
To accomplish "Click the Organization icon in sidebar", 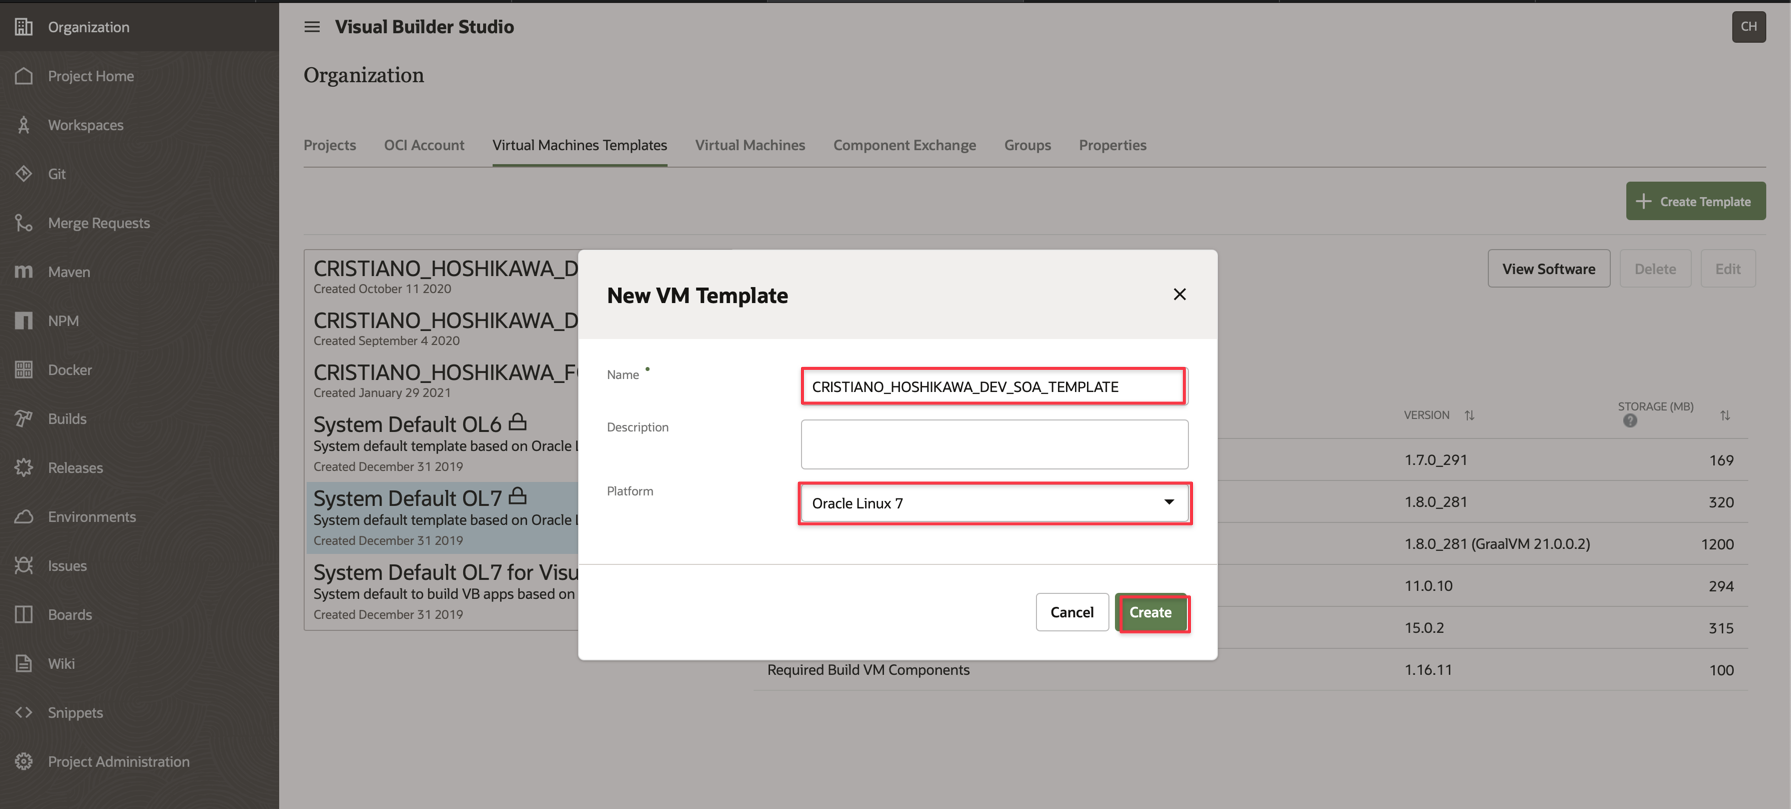I will (24, 27).
